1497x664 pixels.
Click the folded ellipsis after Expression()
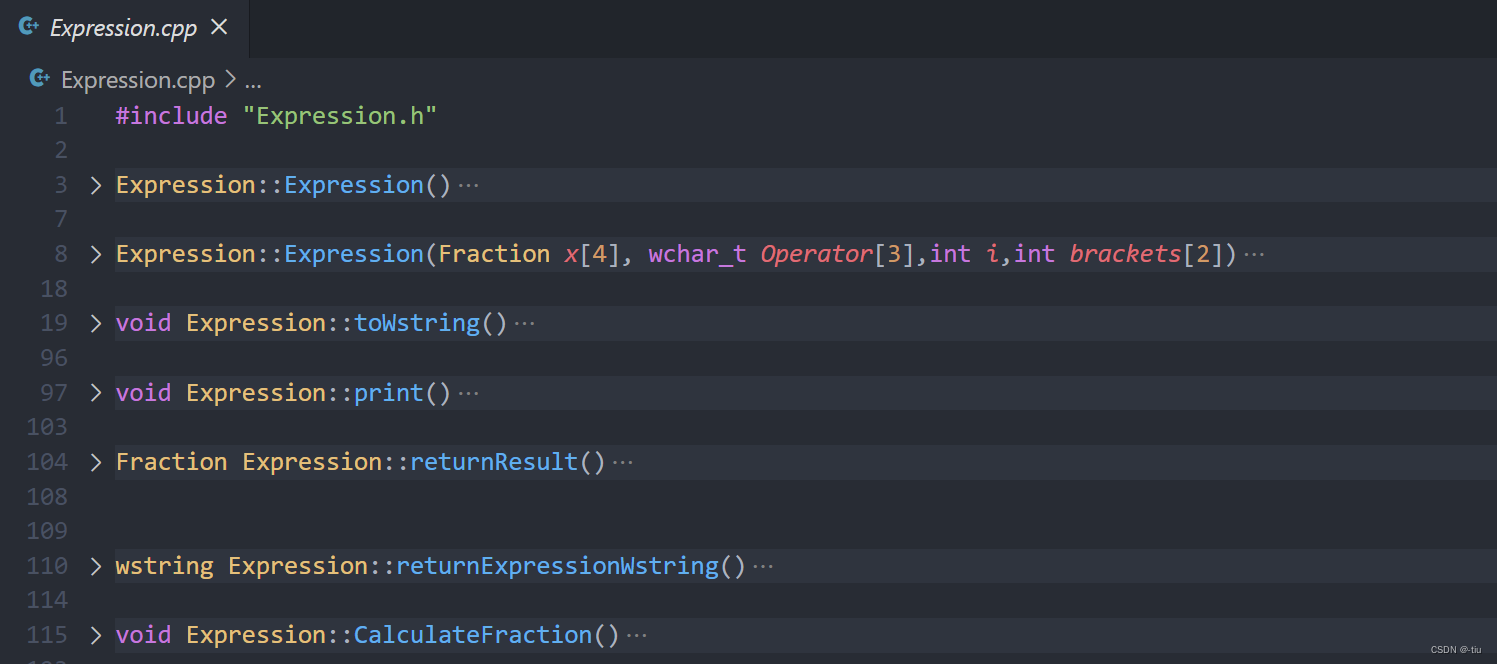[468, 186]
